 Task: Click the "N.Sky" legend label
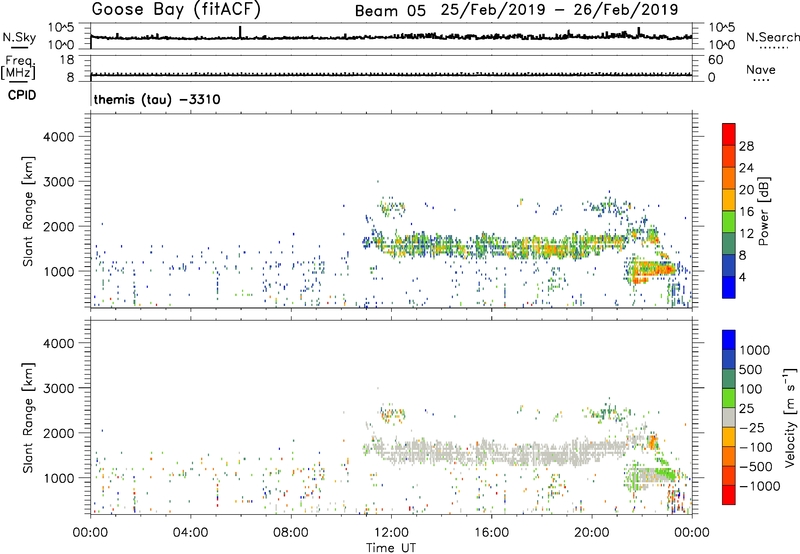[x=19, y=37]
